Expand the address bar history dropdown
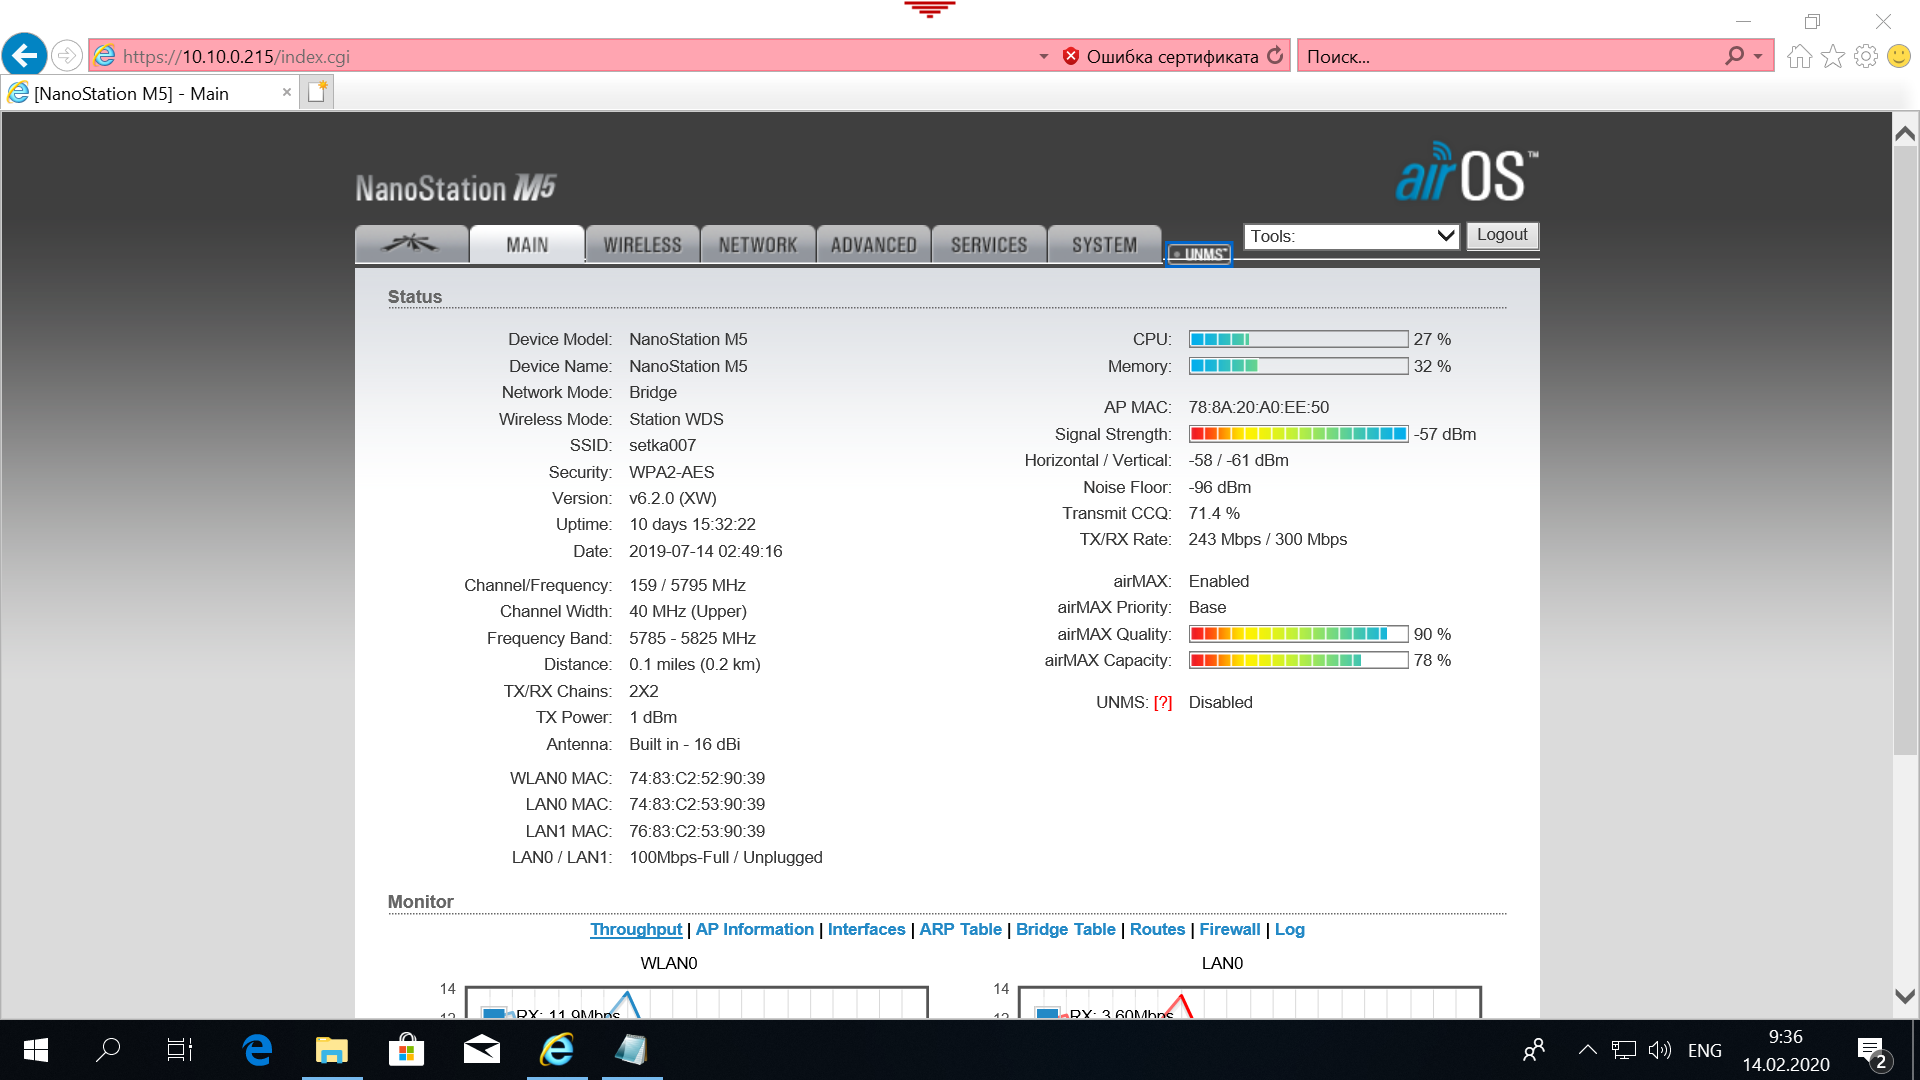1920x1080 pixels. pos(1044,56)
